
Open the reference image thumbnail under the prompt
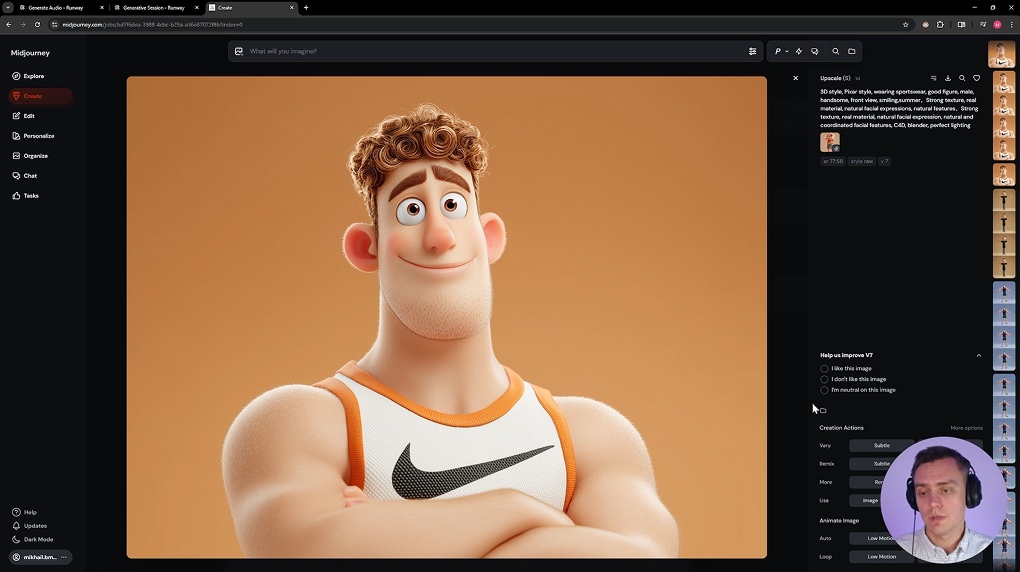[829, 142]
